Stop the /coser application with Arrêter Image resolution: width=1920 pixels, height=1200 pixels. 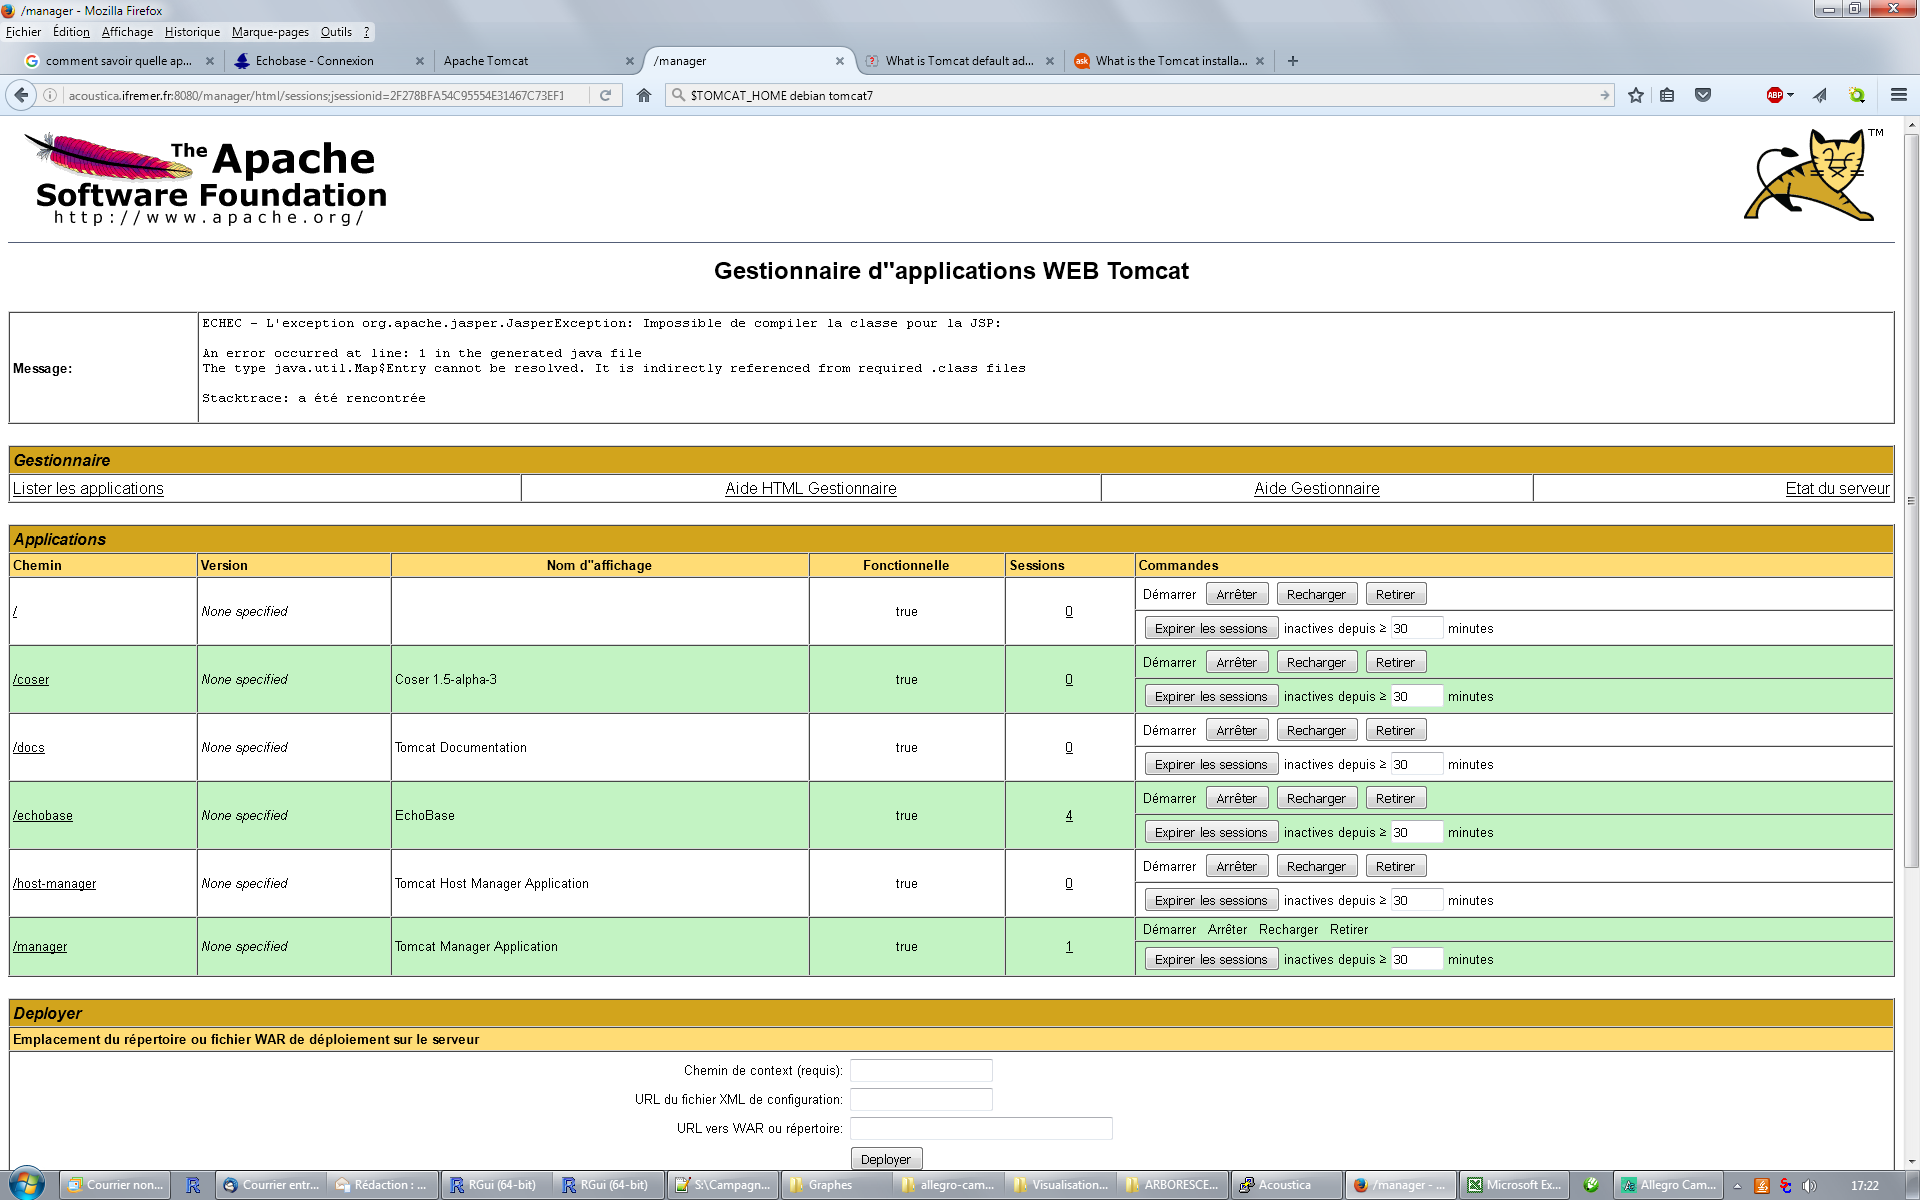pos(1237,662)
